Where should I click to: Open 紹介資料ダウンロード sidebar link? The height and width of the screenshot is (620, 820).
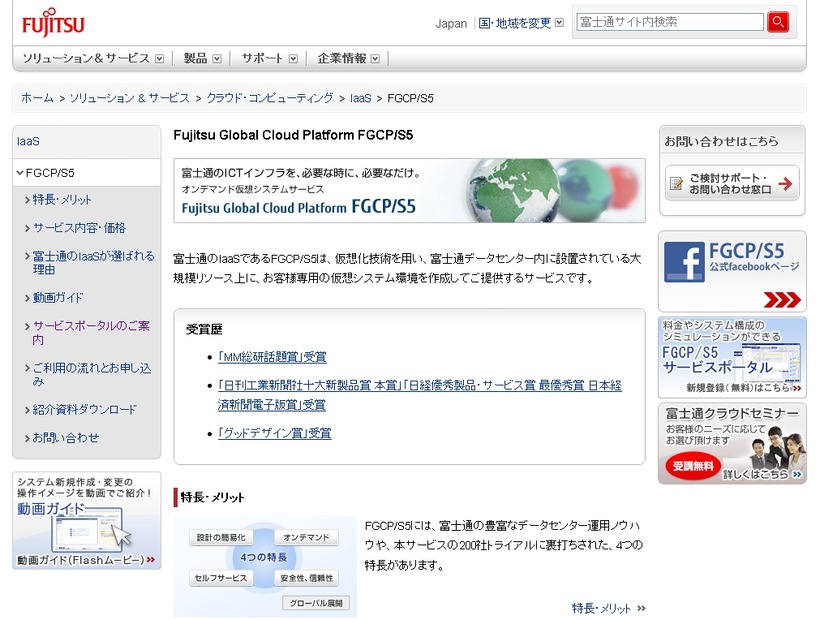click(x=84, y=409)
